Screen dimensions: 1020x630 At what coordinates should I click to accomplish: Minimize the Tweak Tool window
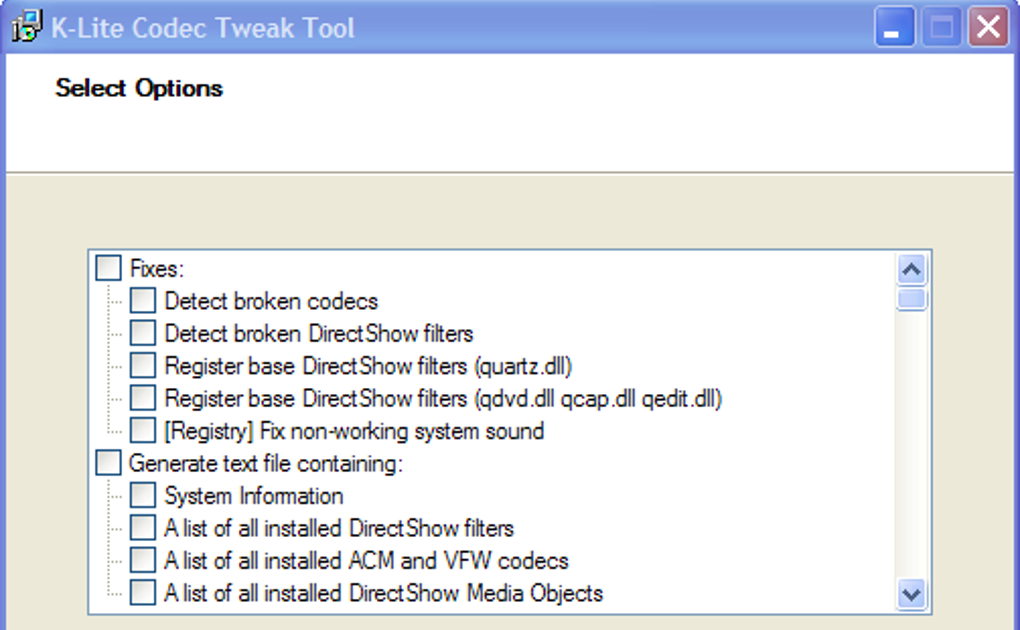tap(894, 28)
